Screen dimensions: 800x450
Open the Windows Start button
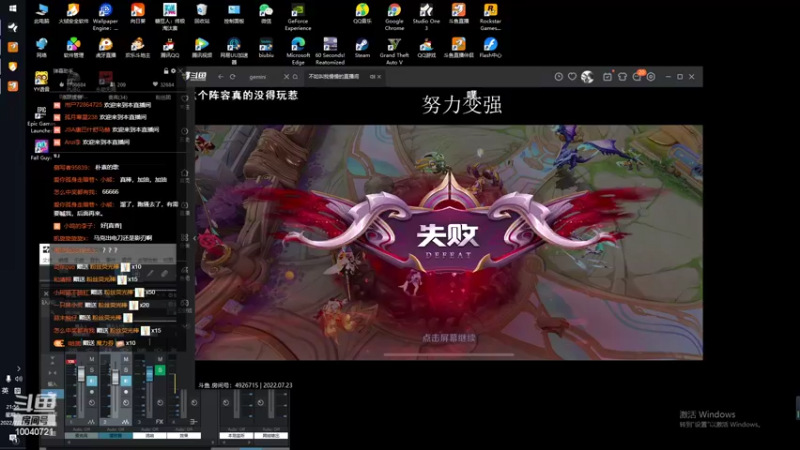point(13,8)
